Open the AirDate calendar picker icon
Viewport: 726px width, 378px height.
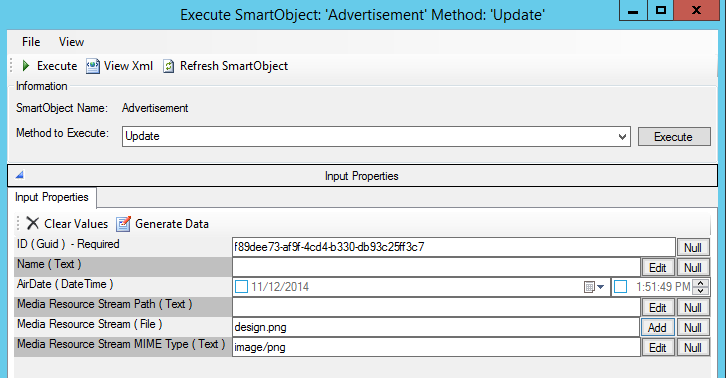click(x=594, y=287)
